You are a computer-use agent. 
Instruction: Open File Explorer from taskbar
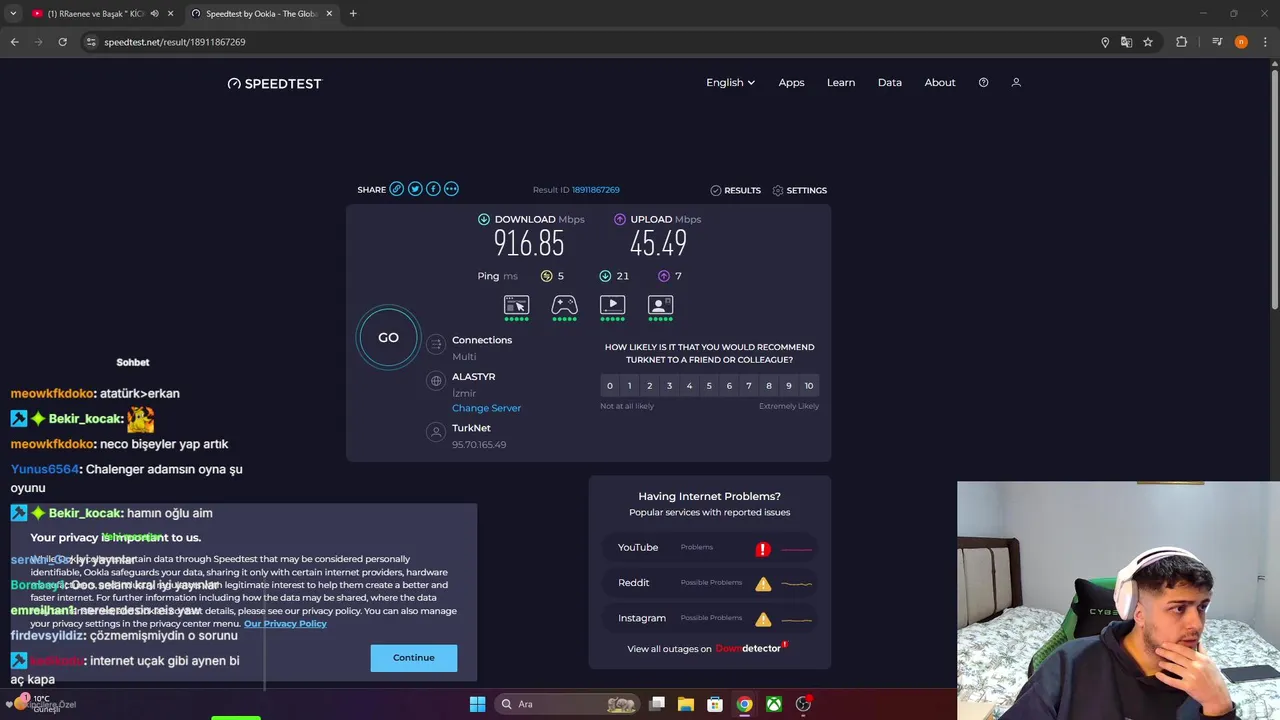click(x=686, y=704)
